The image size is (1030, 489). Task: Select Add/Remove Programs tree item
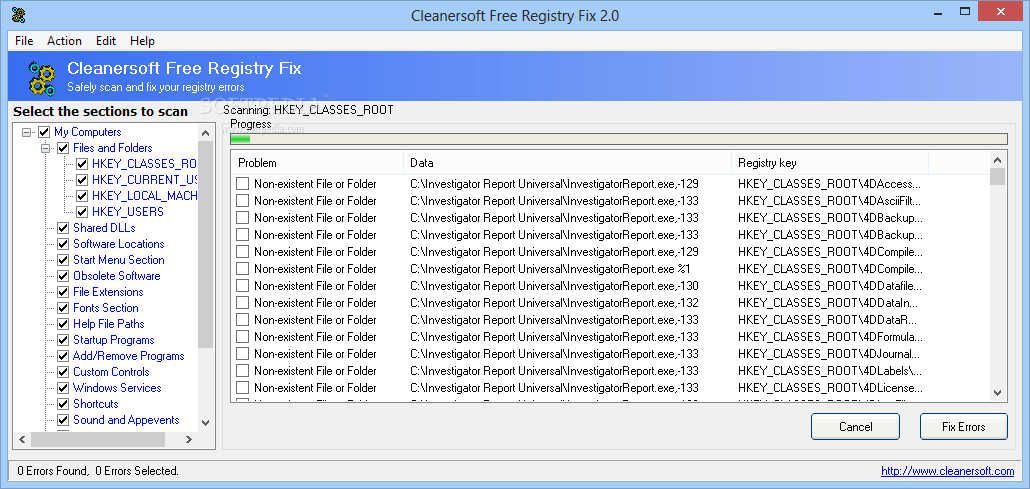tap(129, 356)
